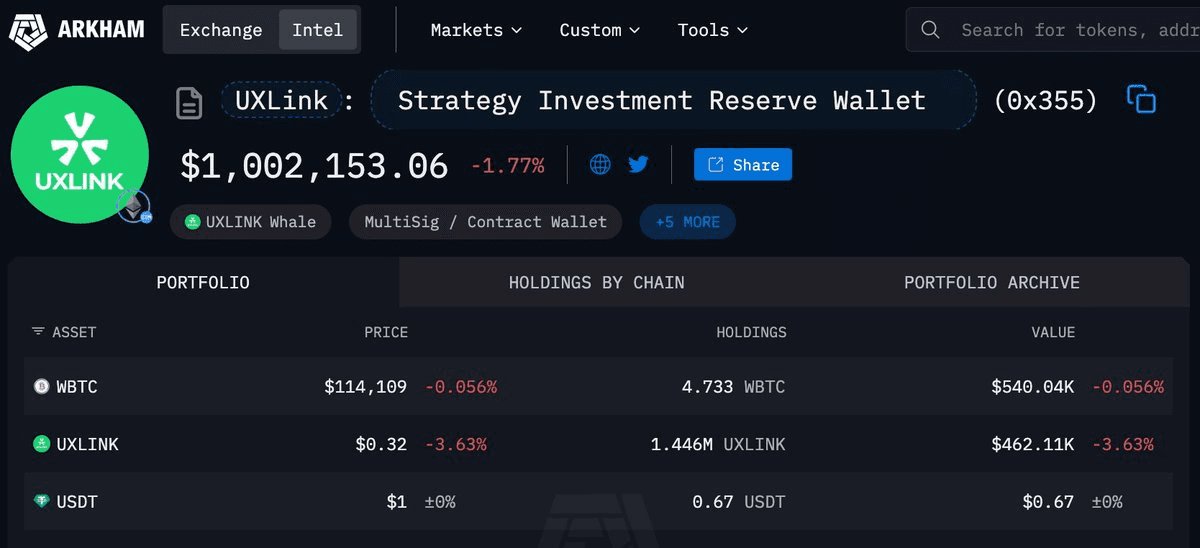Open the search magnifier icon
1200x548 pixels.
point(930,30)
